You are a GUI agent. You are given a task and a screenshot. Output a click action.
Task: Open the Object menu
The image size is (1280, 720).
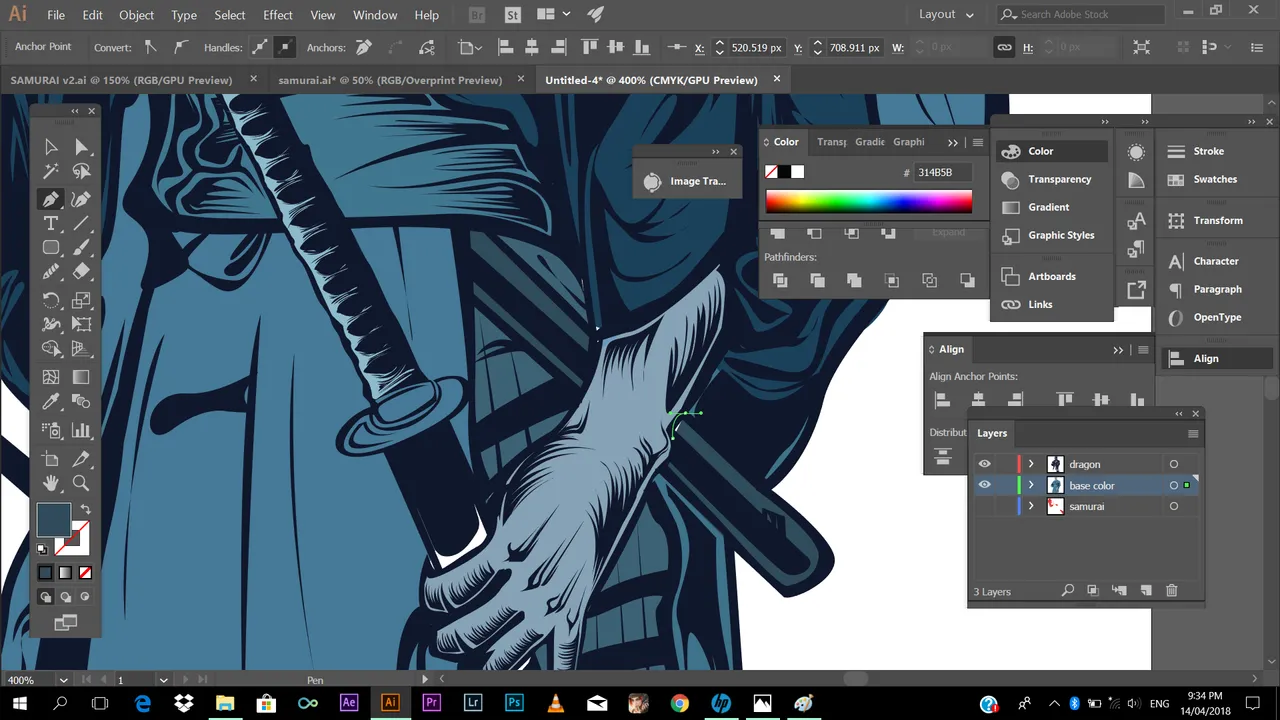pos(137,15)
